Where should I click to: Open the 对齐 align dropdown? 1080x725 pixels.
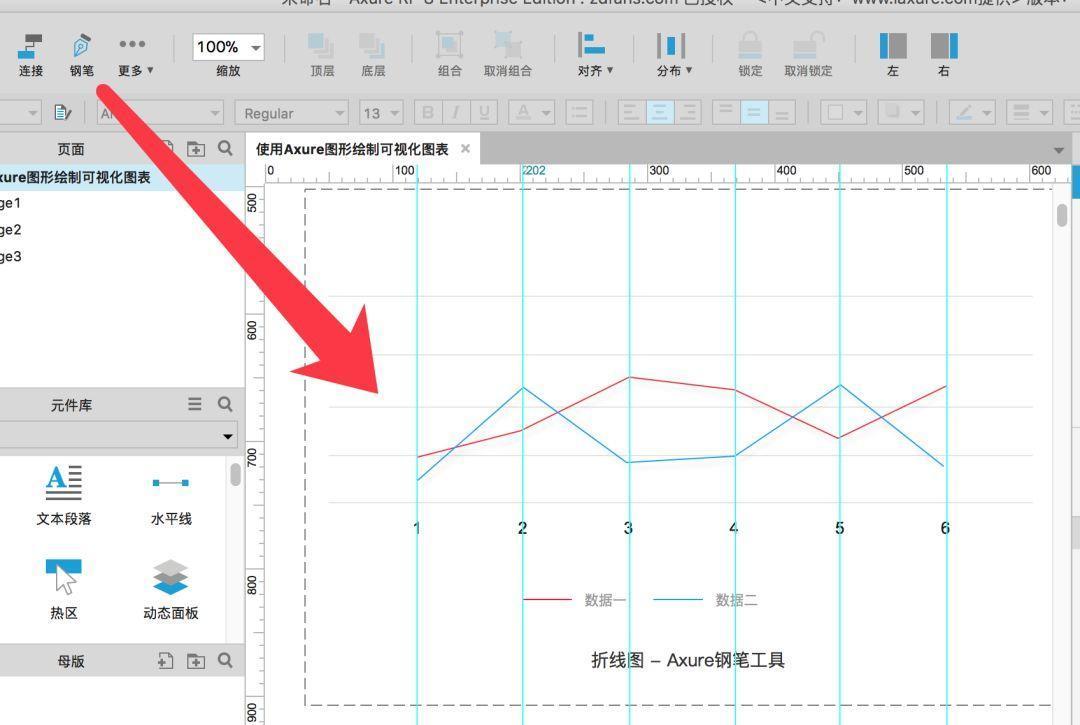[594, 55]
